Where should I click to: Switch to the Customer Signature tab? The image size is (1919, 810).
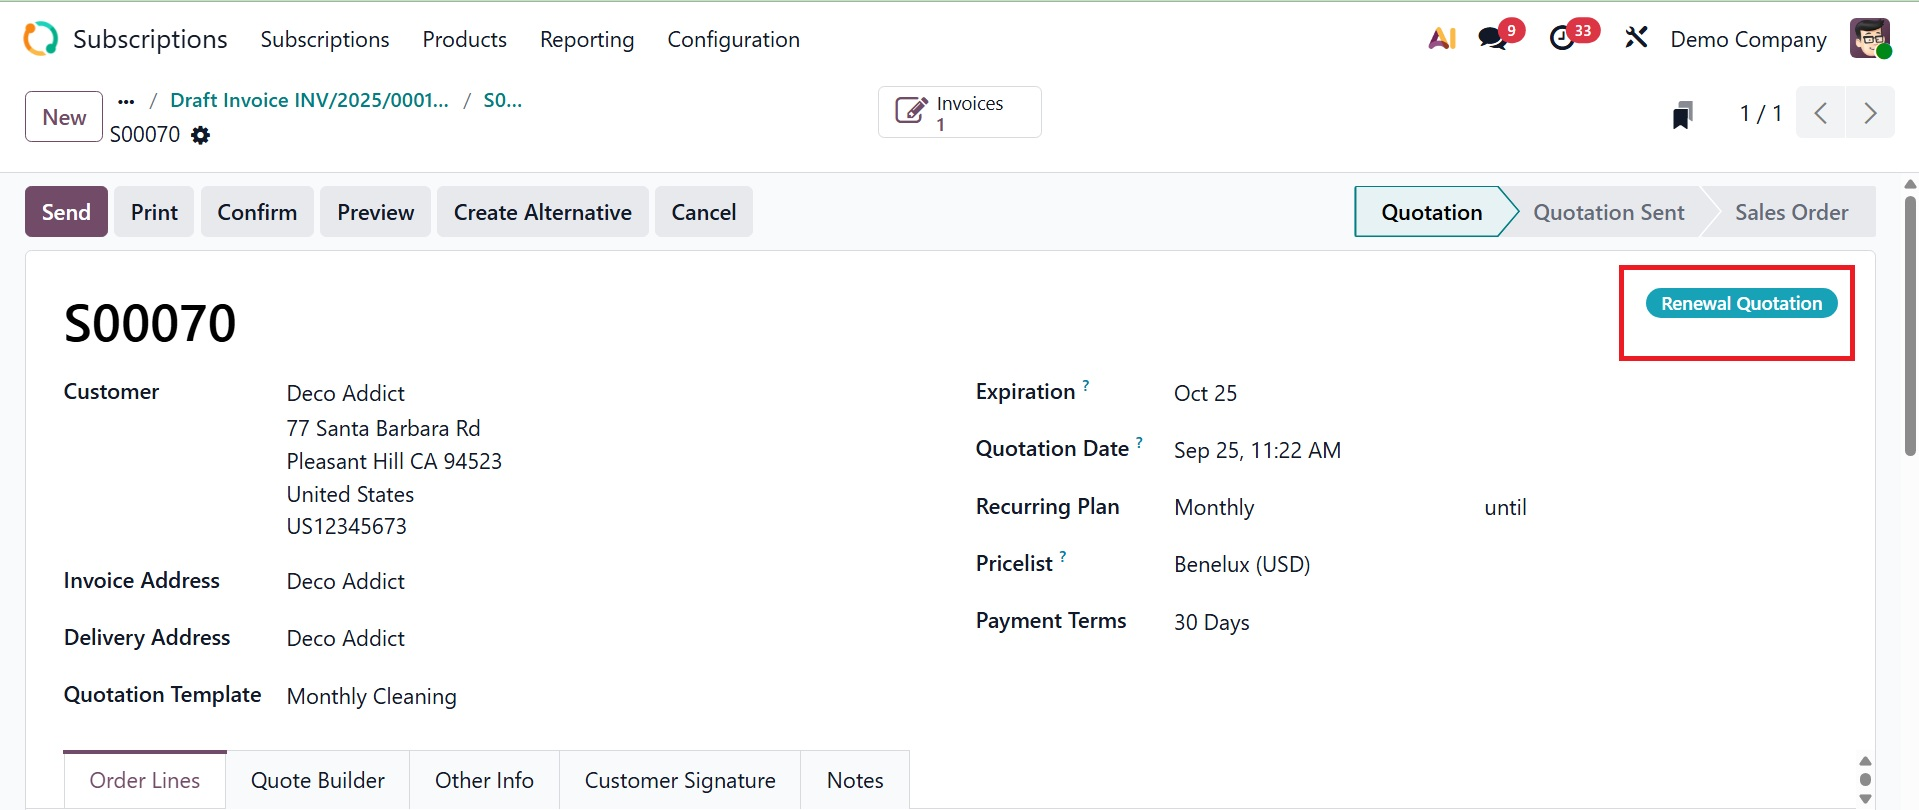click(x=680, y=780)
